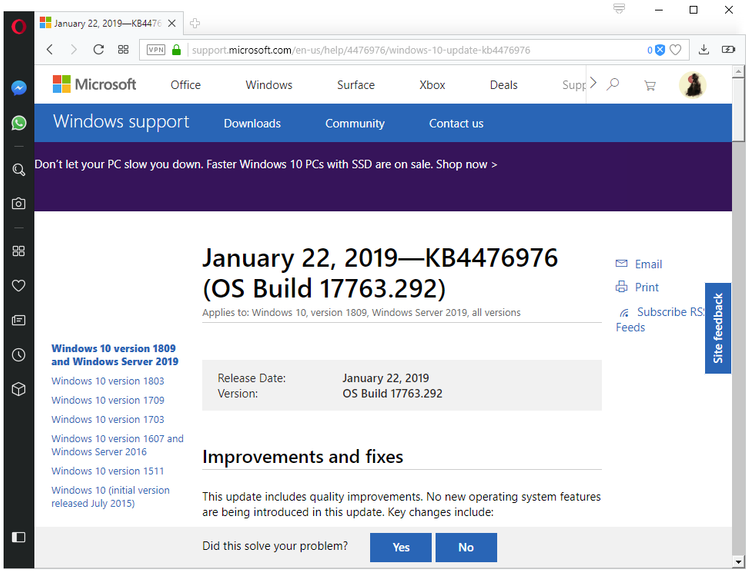Open the Contact us link
This screenshot has width=750, height=574.
coord(456,123)
